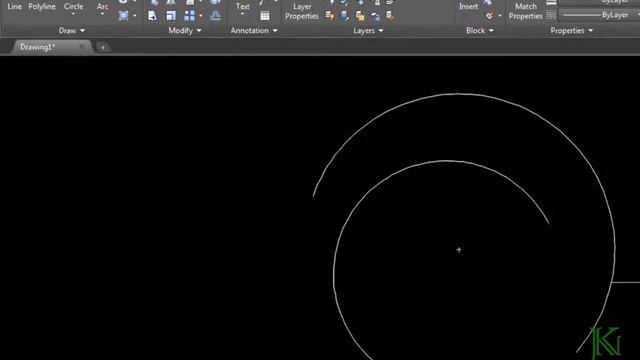640x360 pixels.
Task: Open a new drawing tab with plus
Action: 103,48
